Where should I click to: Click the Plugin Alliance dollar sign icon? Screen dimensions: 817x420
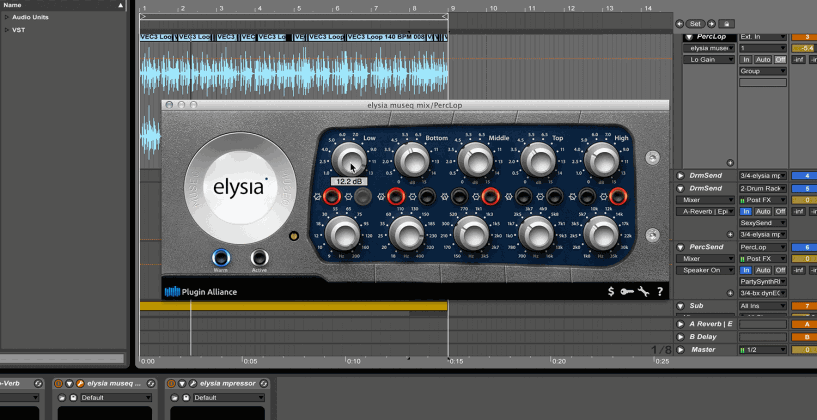pyautogui.click(x=611, y=292)
